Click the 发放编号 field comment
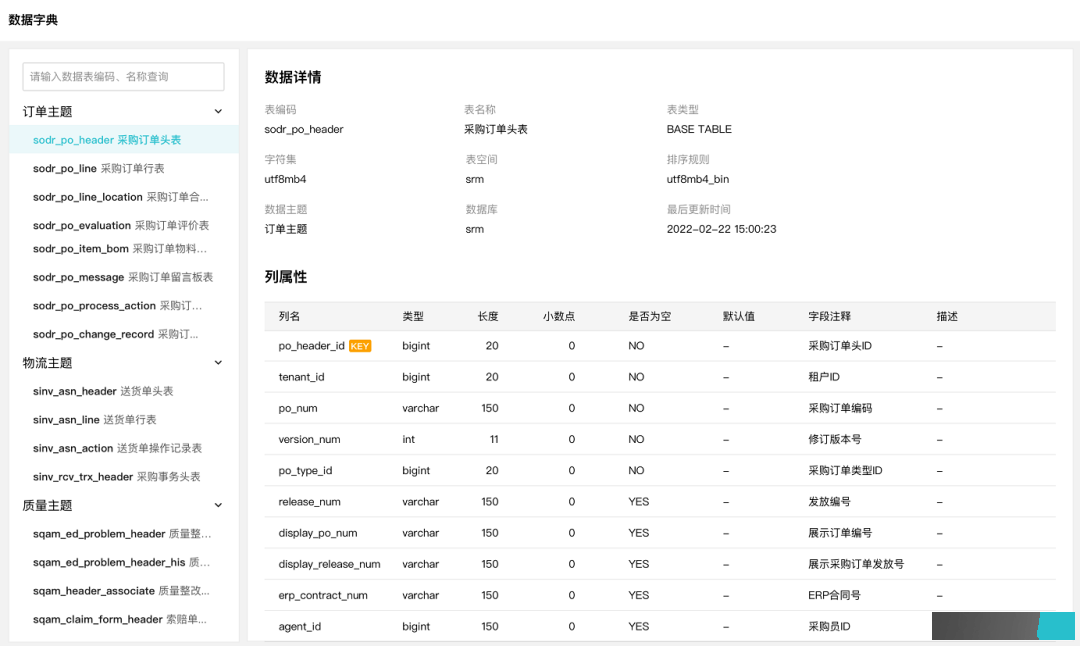This screenshot has width=1080, height=646. coord(829,502)
